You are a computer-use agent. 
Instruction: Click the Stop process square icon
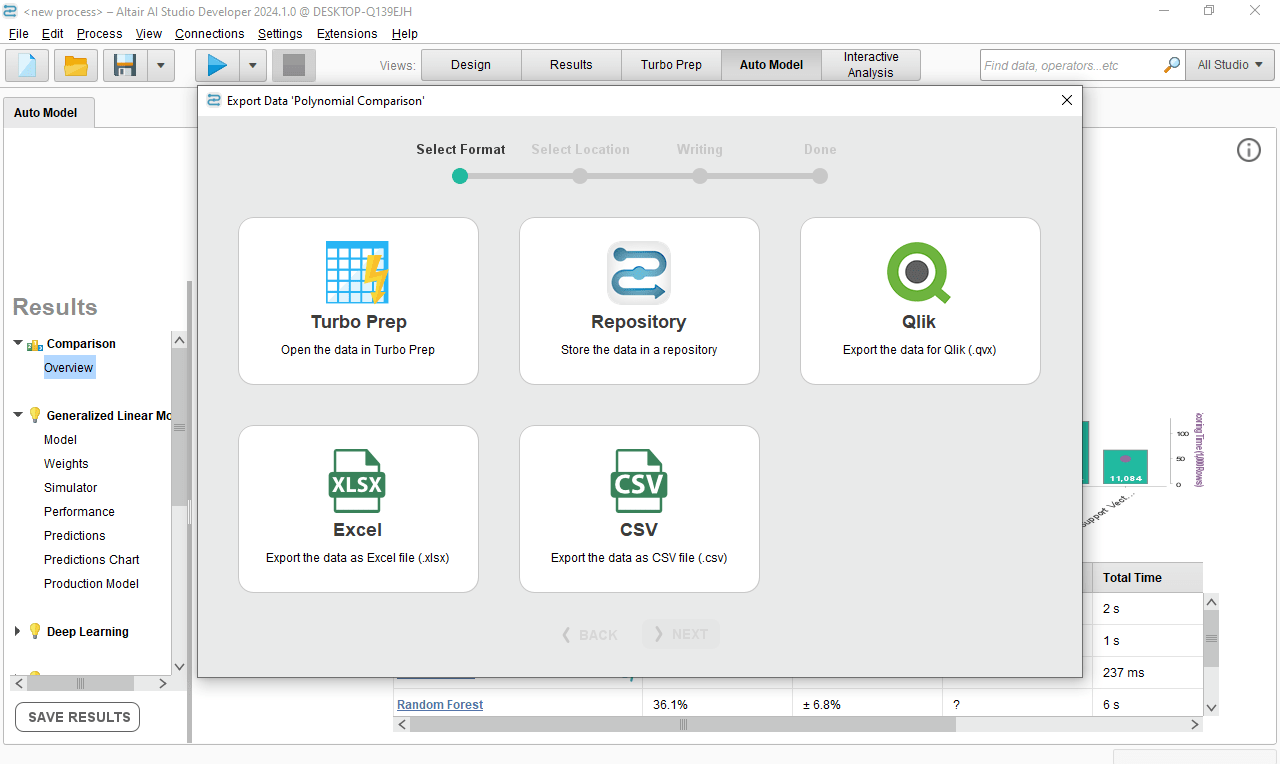pos(294,65)
